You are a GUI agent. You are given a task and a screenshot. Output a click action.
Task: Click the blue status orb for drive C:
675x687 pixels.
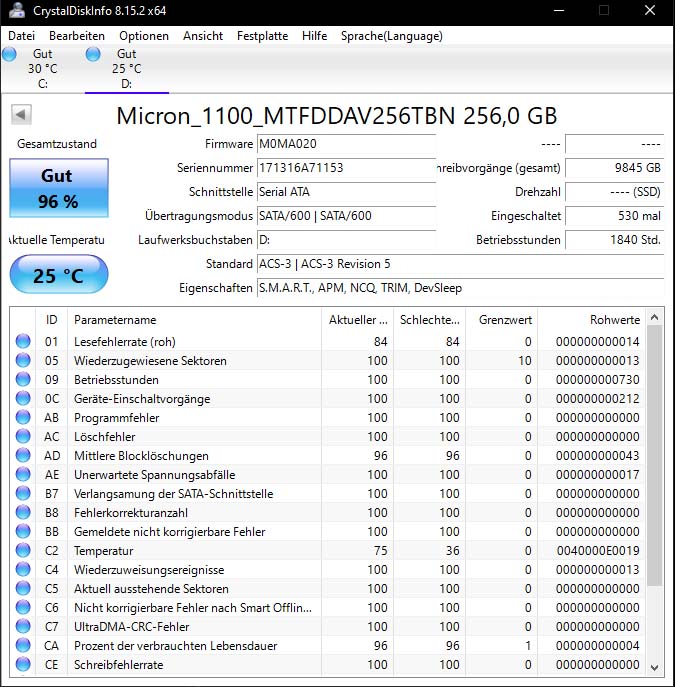point(9,54)
